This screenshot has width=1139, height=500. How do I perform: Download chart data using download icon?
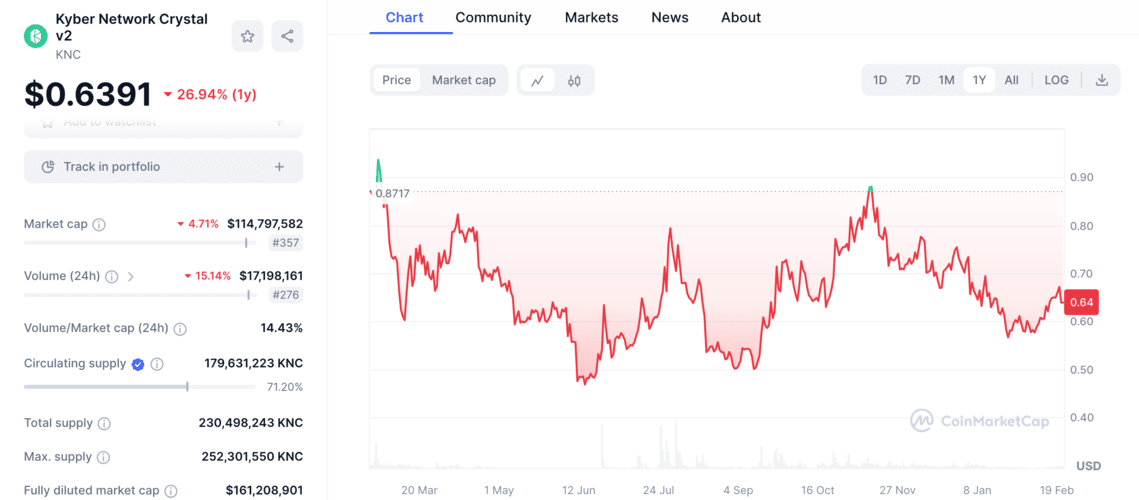pyautogui.click(x=1101, y=80)
